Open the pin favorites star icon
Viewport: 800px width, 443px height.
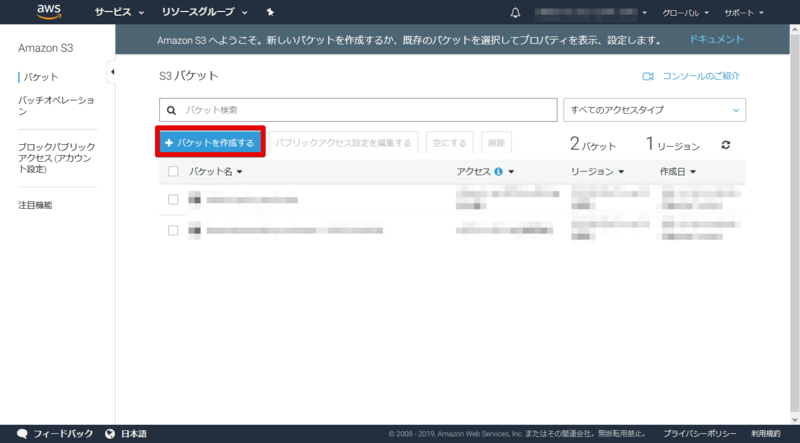coord(270,12)
